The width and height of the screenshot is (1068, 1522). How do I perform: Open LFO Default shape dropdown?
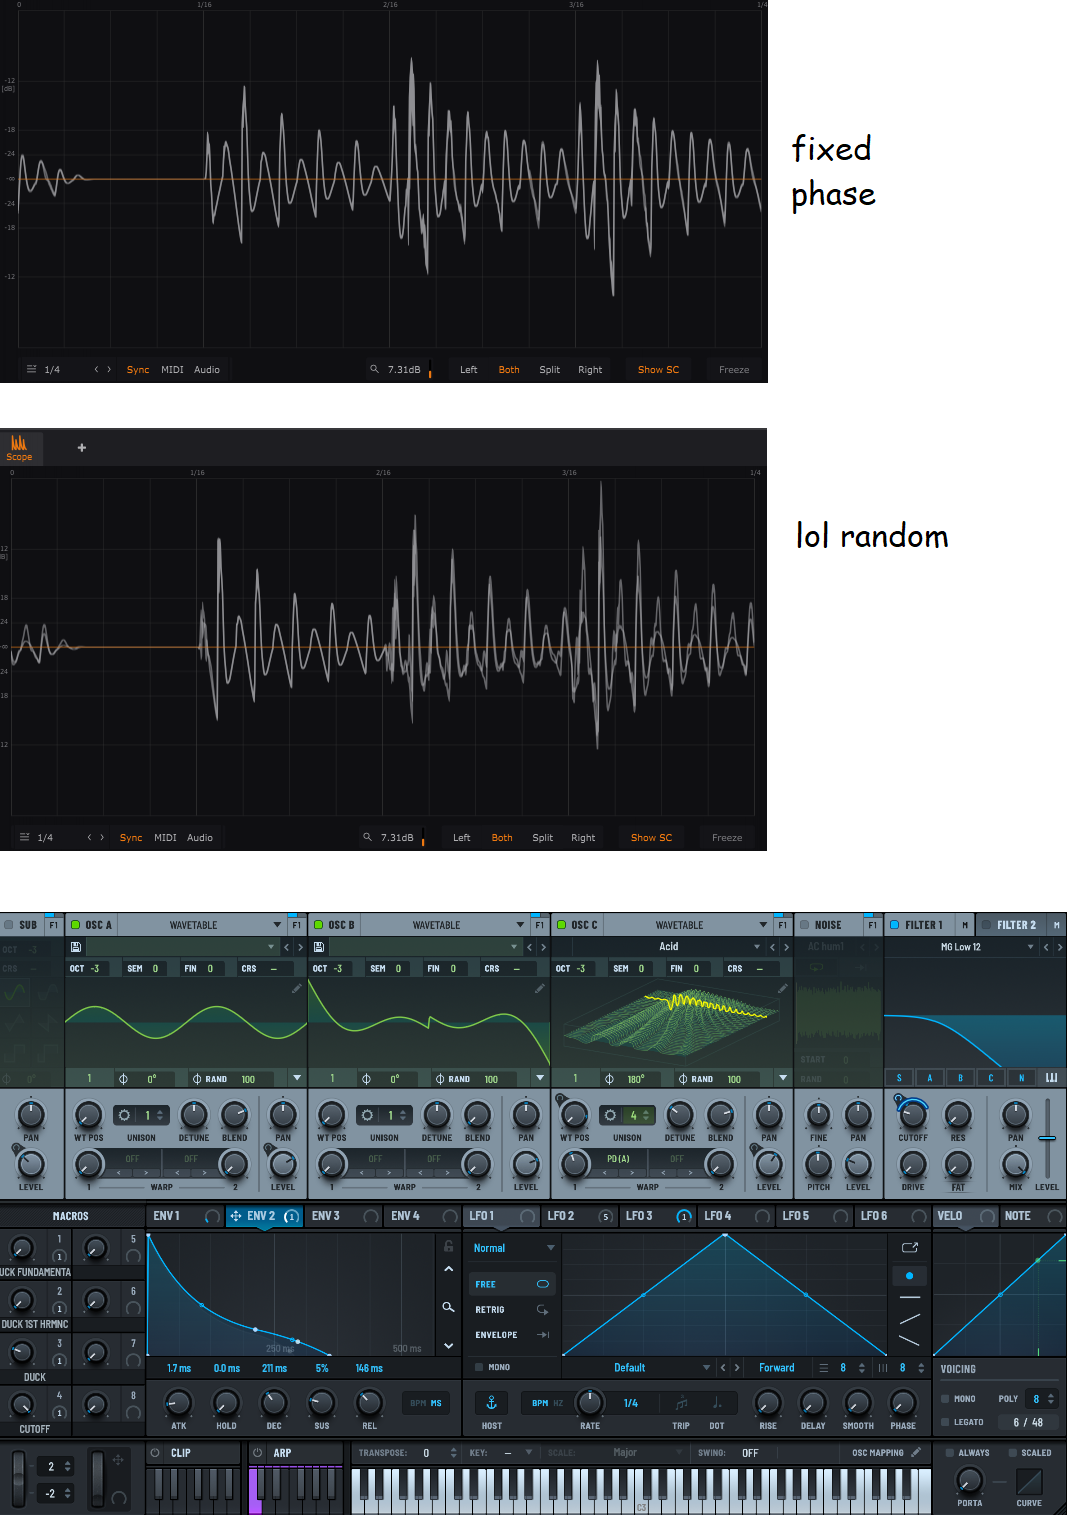click(638, 1367)
